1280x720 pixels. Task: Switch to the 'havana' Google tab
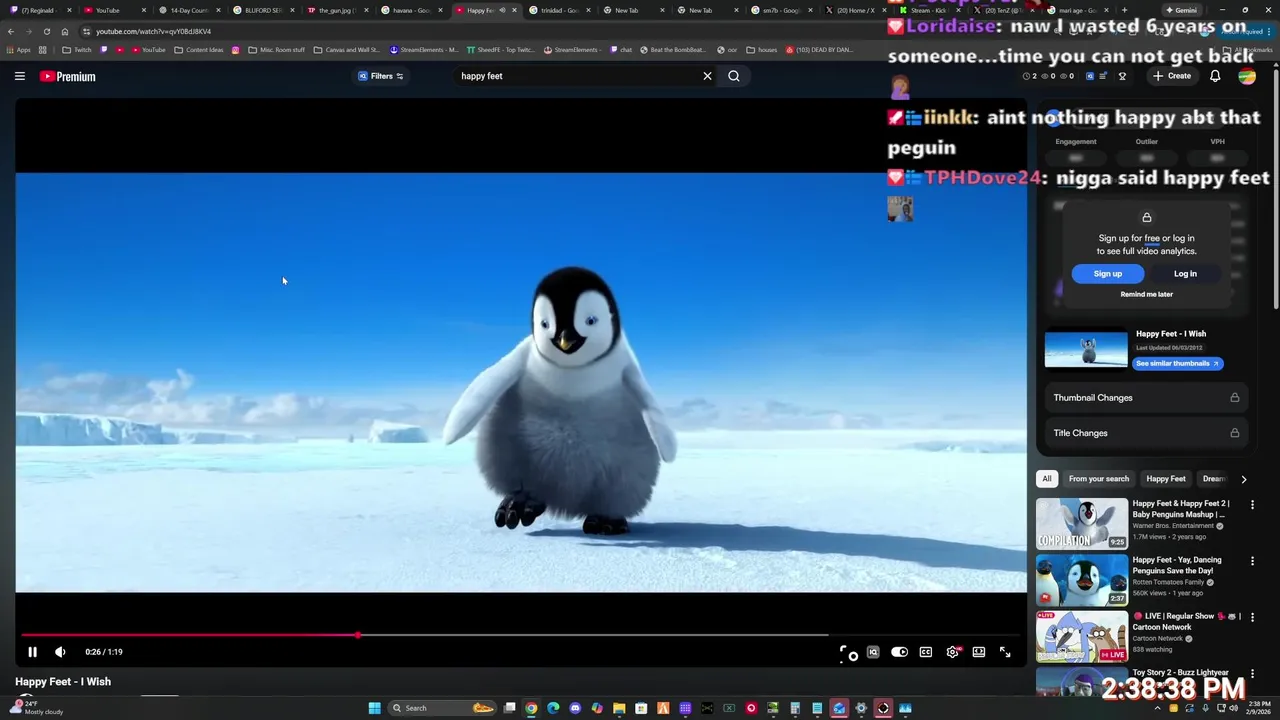[x=411, y=10]
